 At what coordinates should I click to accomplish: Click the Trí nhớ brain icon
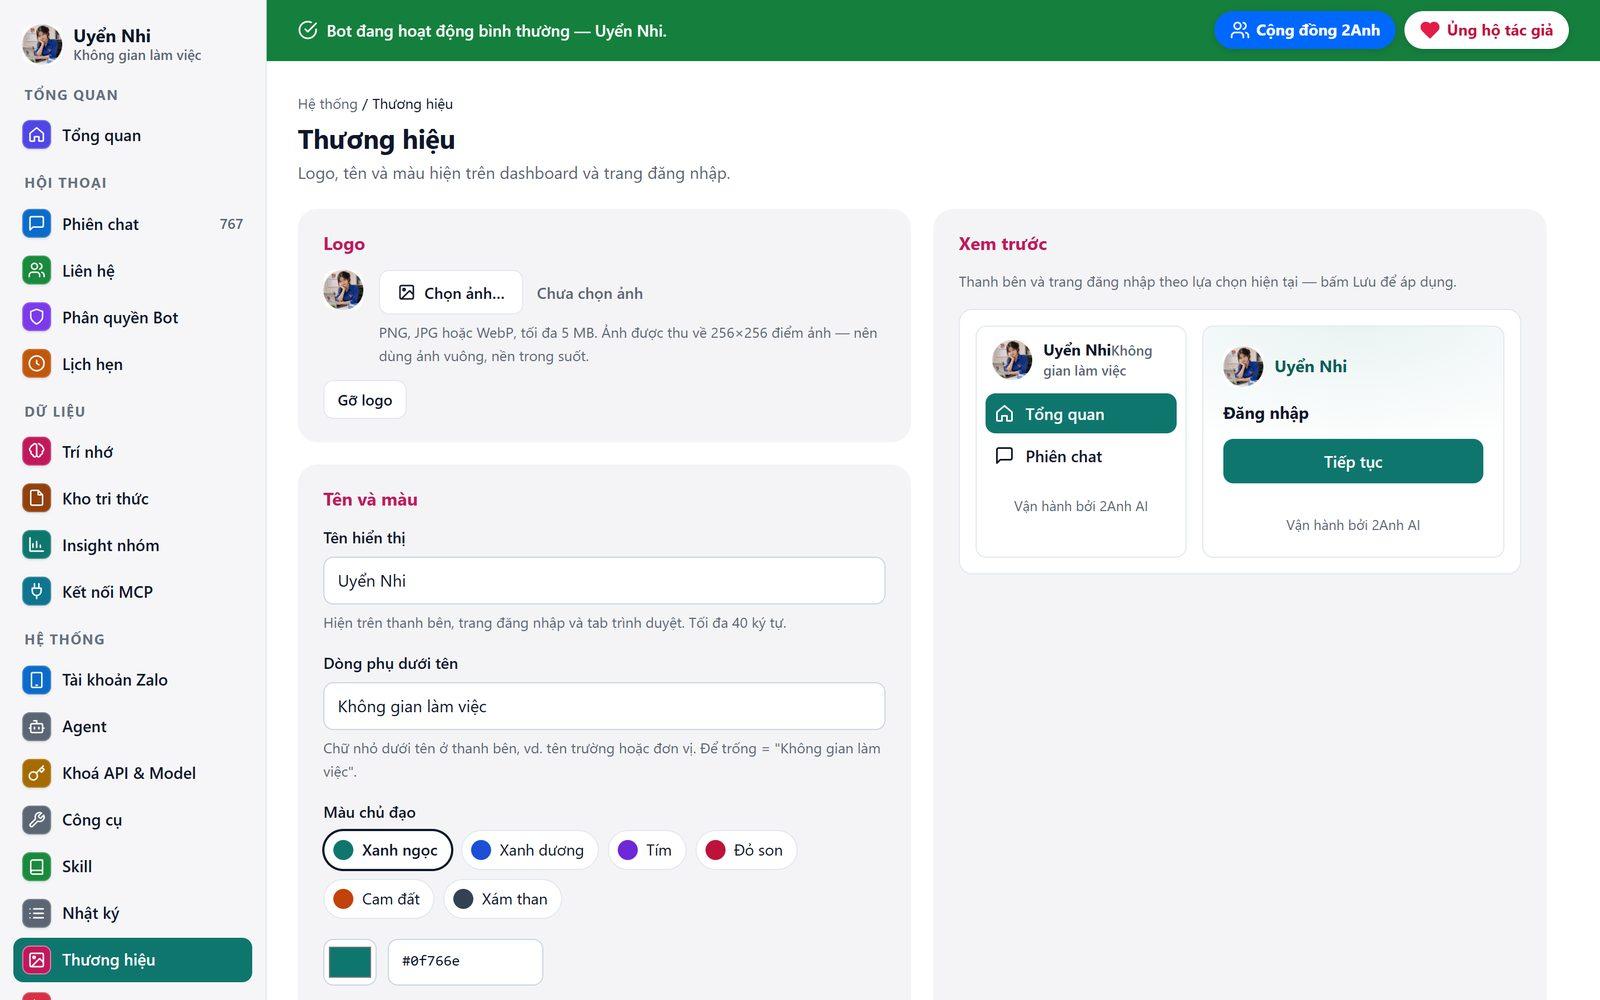[x=37, y=452]
